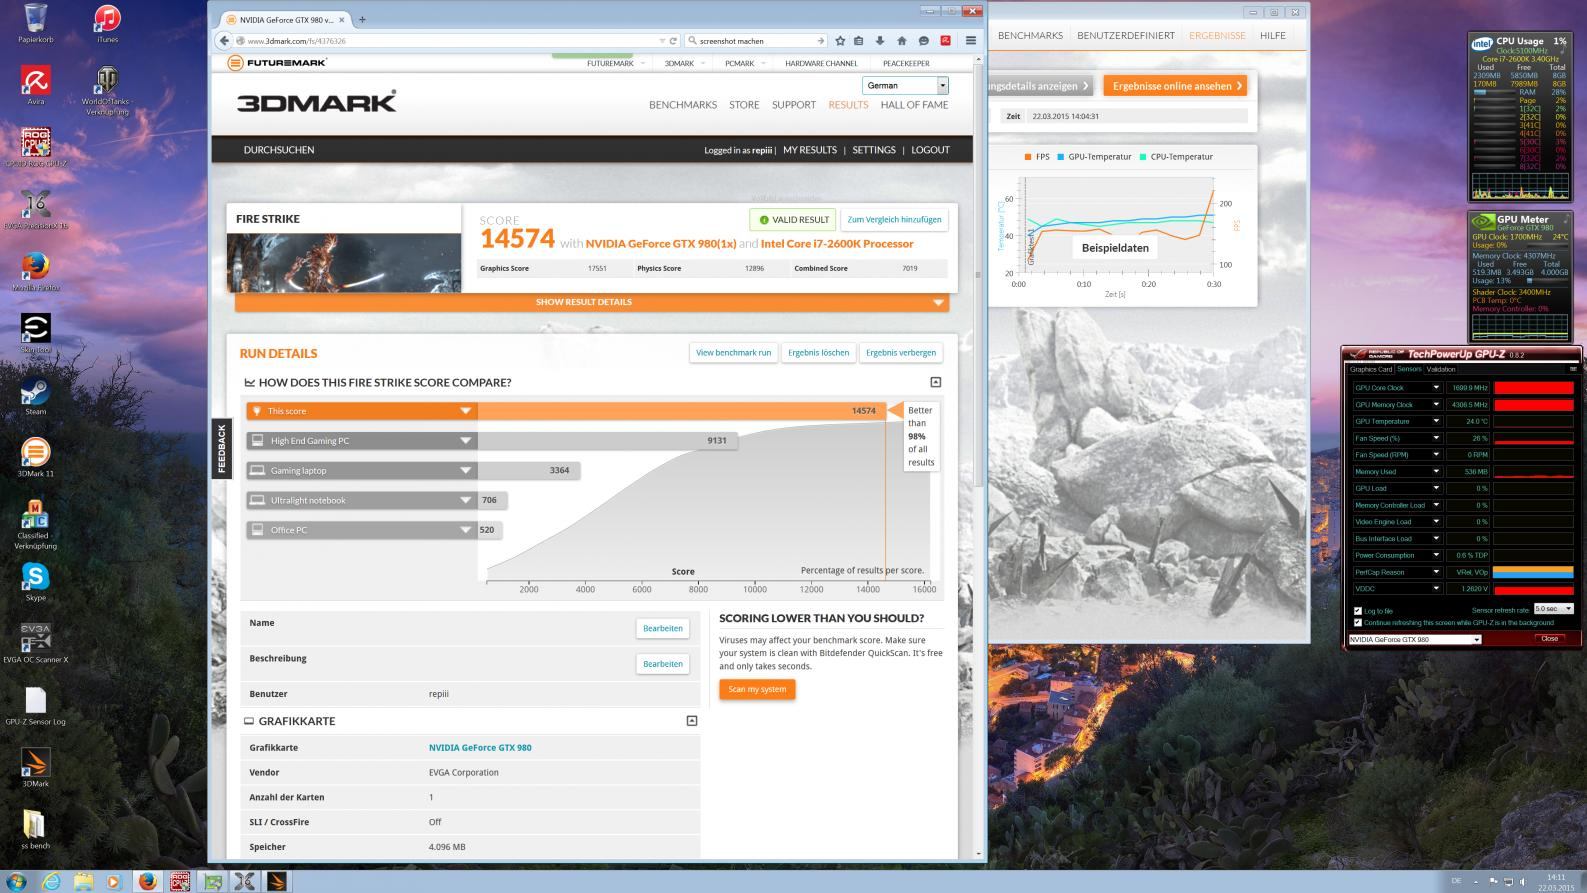Click the green CPU-Temperatur legend swatch
Screen dimensions: 1587x893
pos(1143,157)
